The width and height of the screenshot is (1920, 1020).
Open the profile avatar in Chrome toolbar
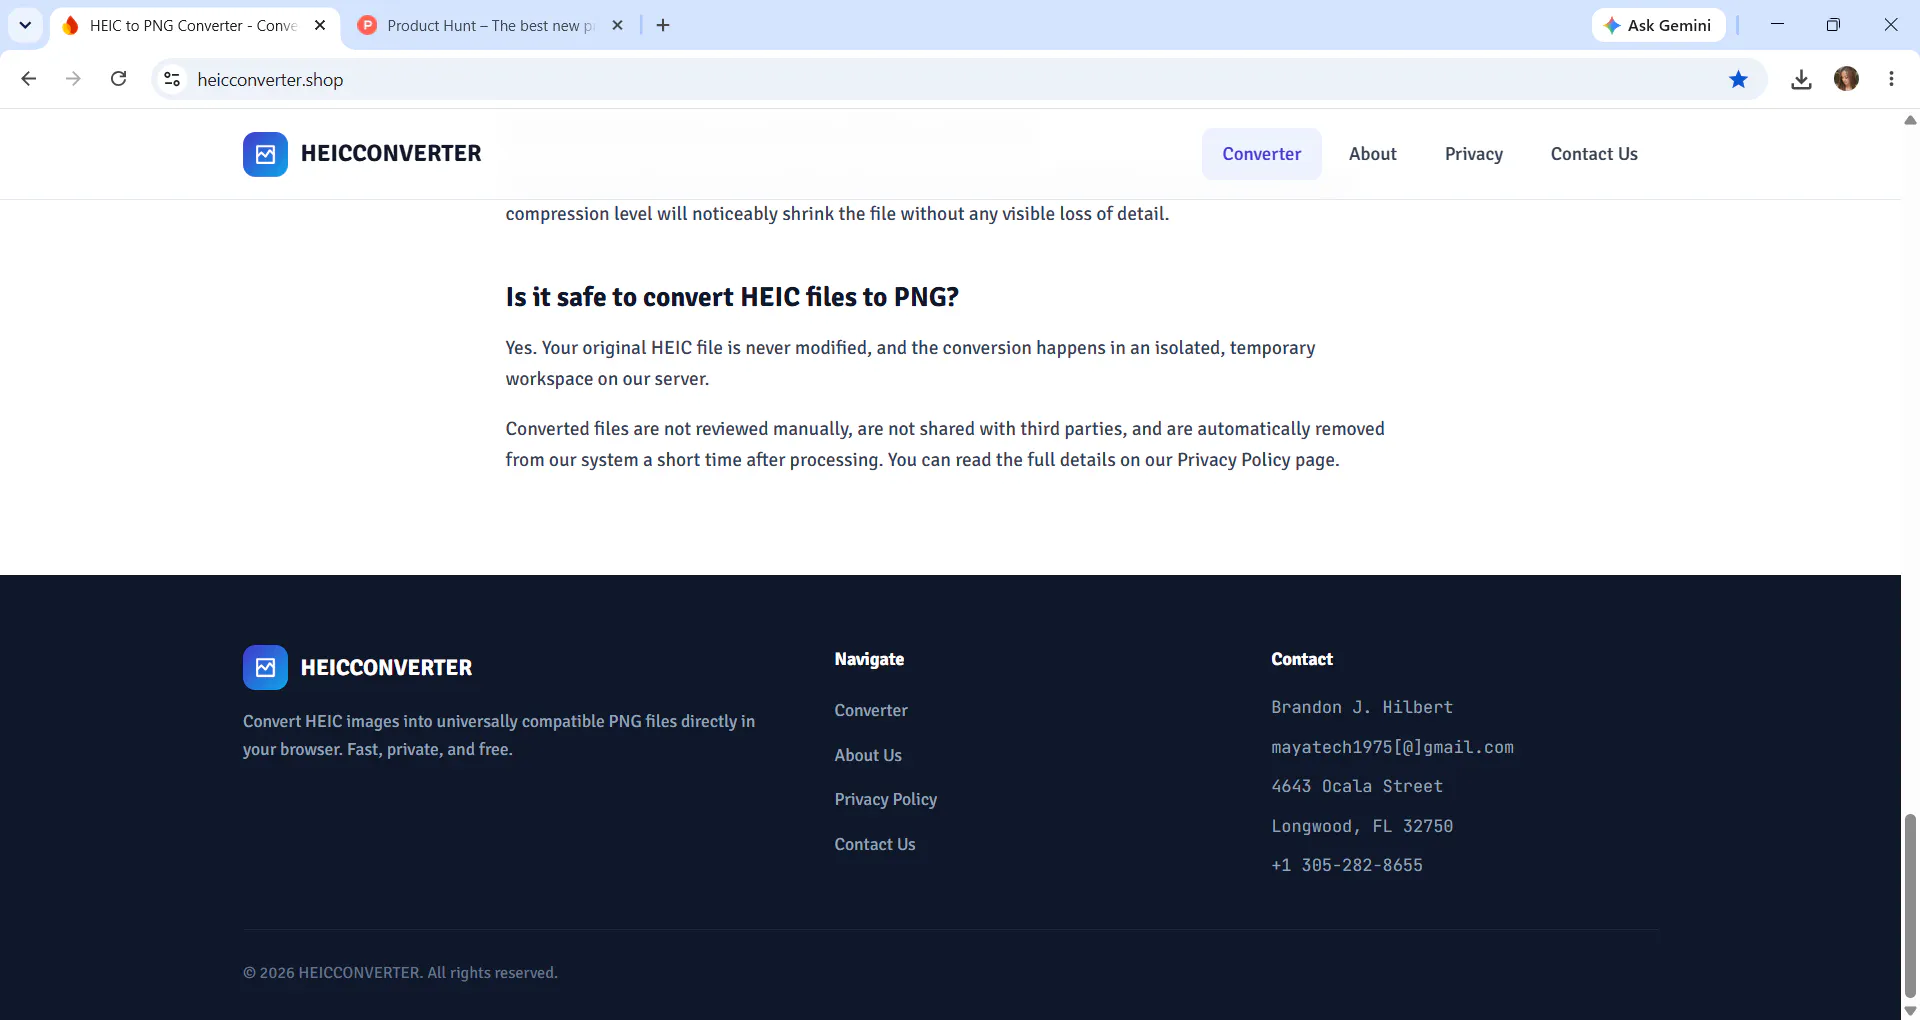point(1846,79)
